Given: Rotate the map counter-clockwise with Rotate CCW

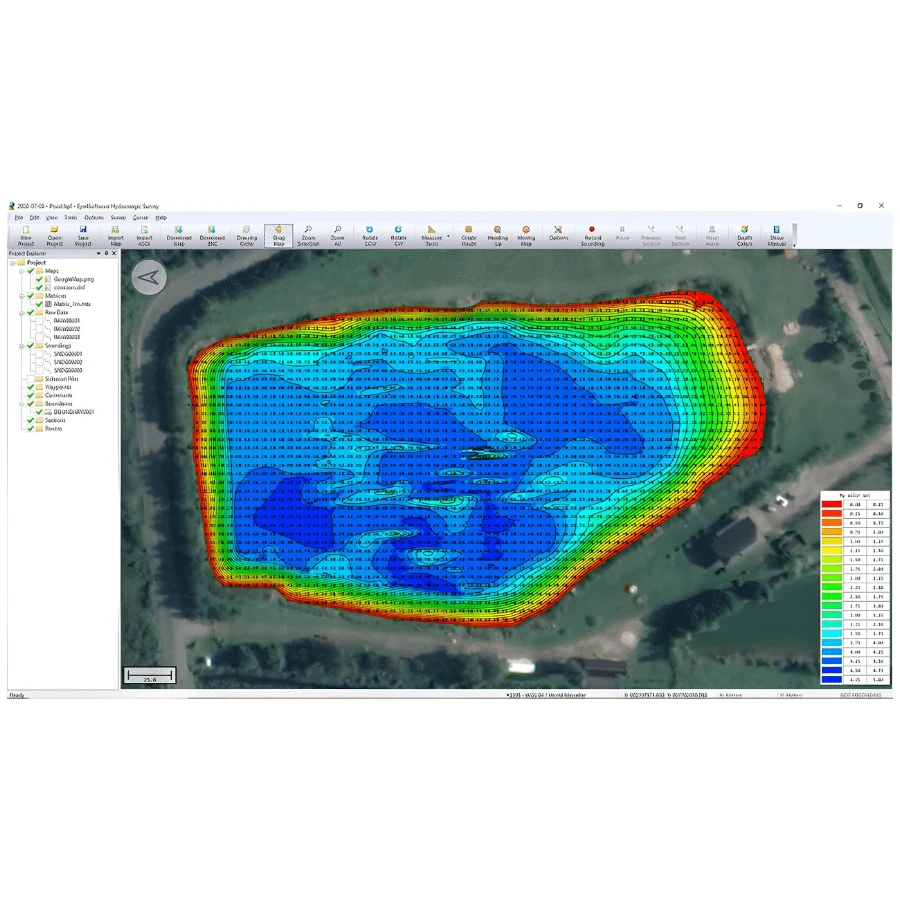Looking at the screenshot, I should [x=370, y=236].
